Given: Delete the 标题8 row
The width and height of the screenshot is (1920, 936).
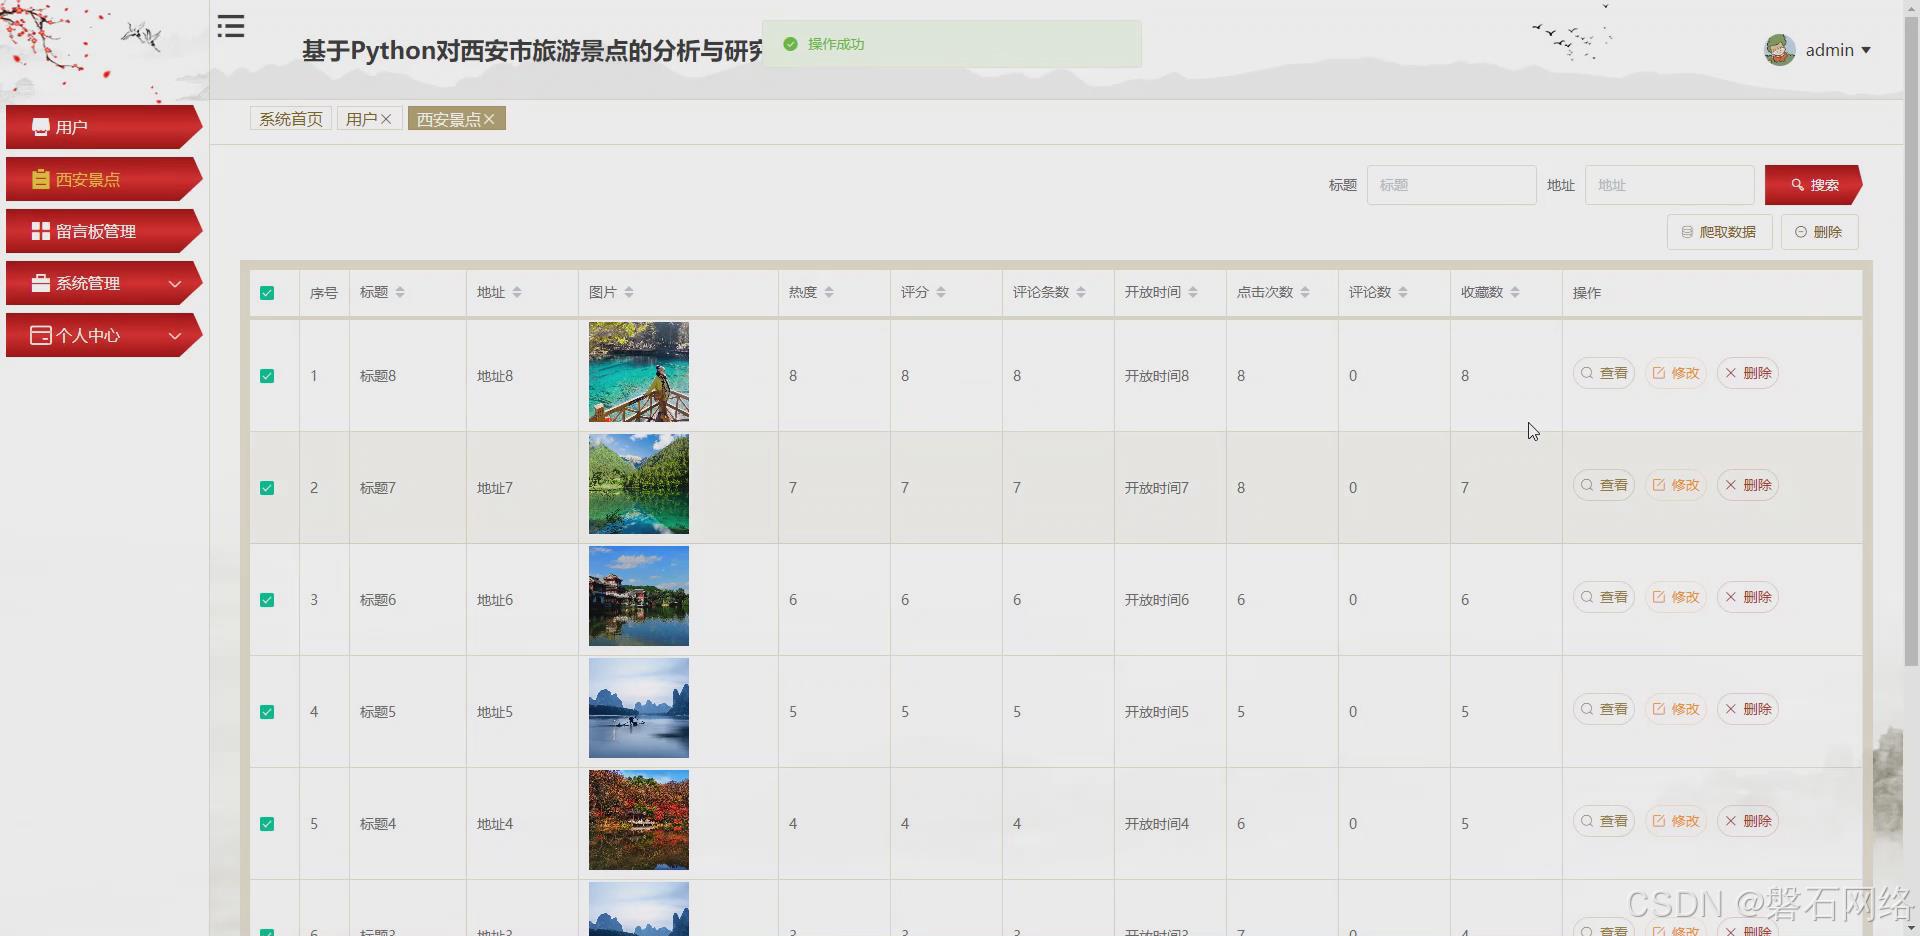Looking at the screenshot, I should 1748,373.
